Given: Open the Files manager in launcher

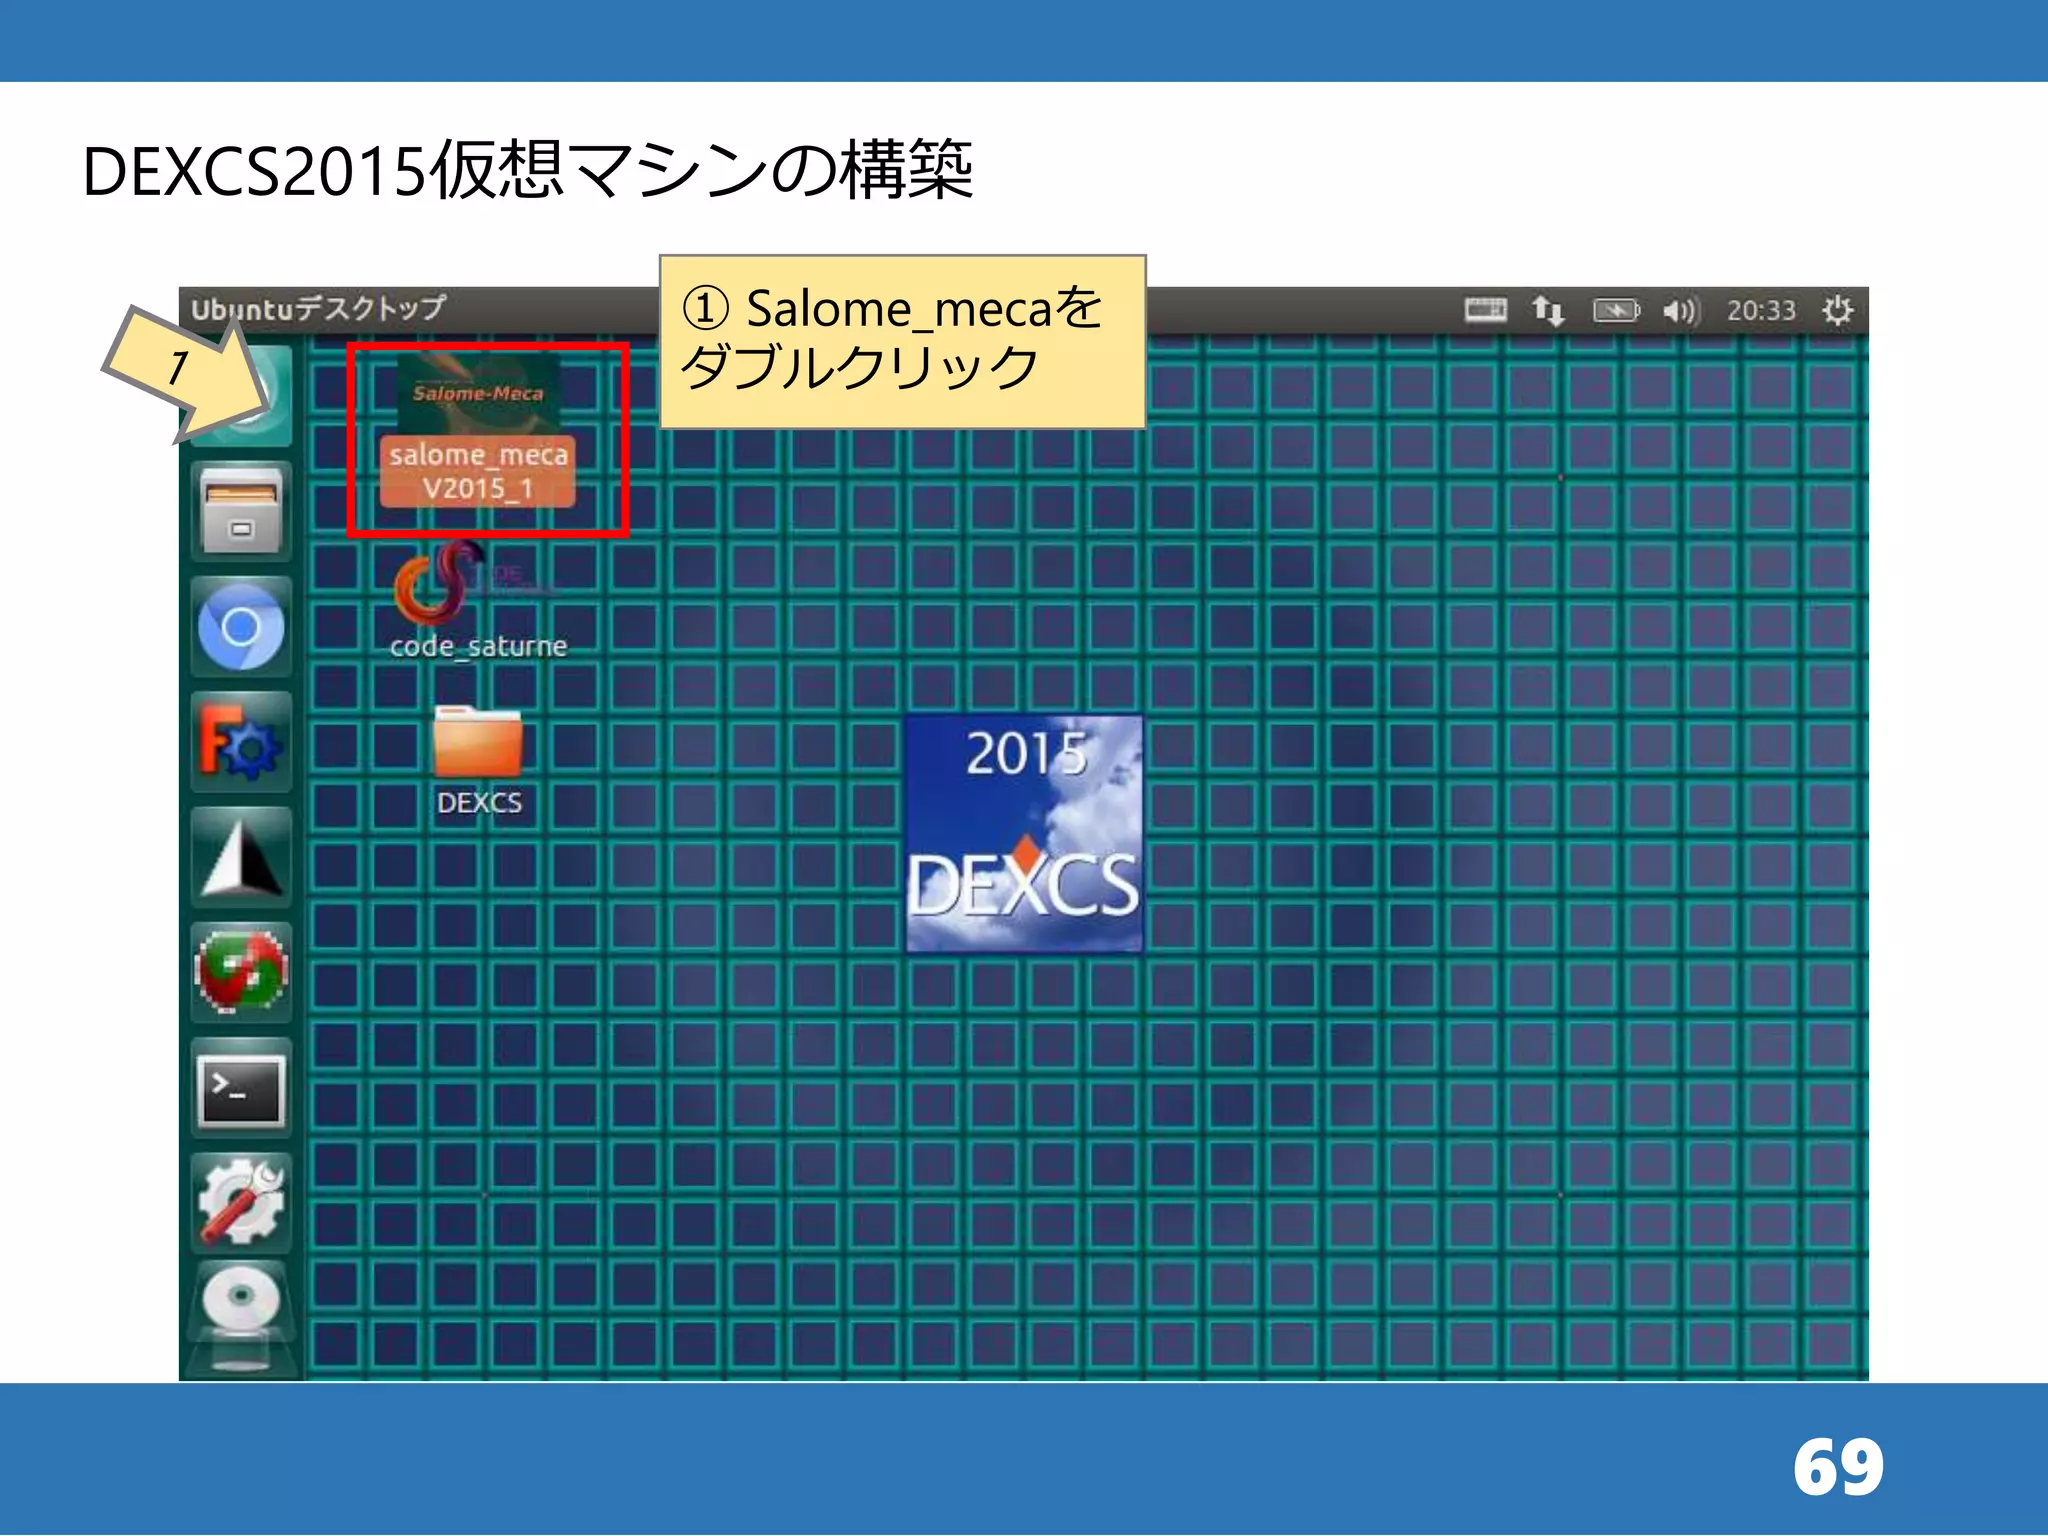Looking at the screenshot, I should [x=241, y=511].
